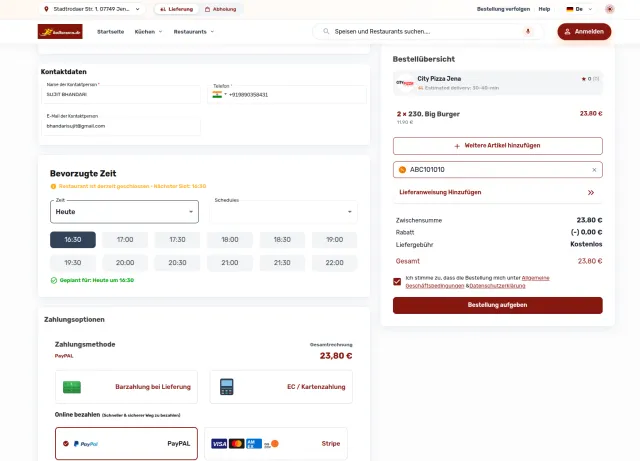Select the 21:30 time slot
Viewport: 640px width, 461px height.
[x=282, y=263]
